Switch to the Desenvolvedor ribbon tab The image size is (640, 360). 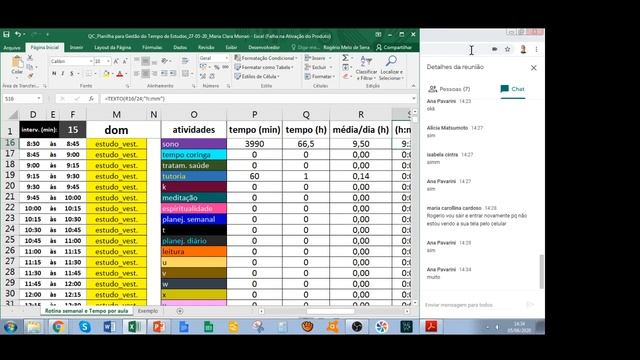coord(264,47)
